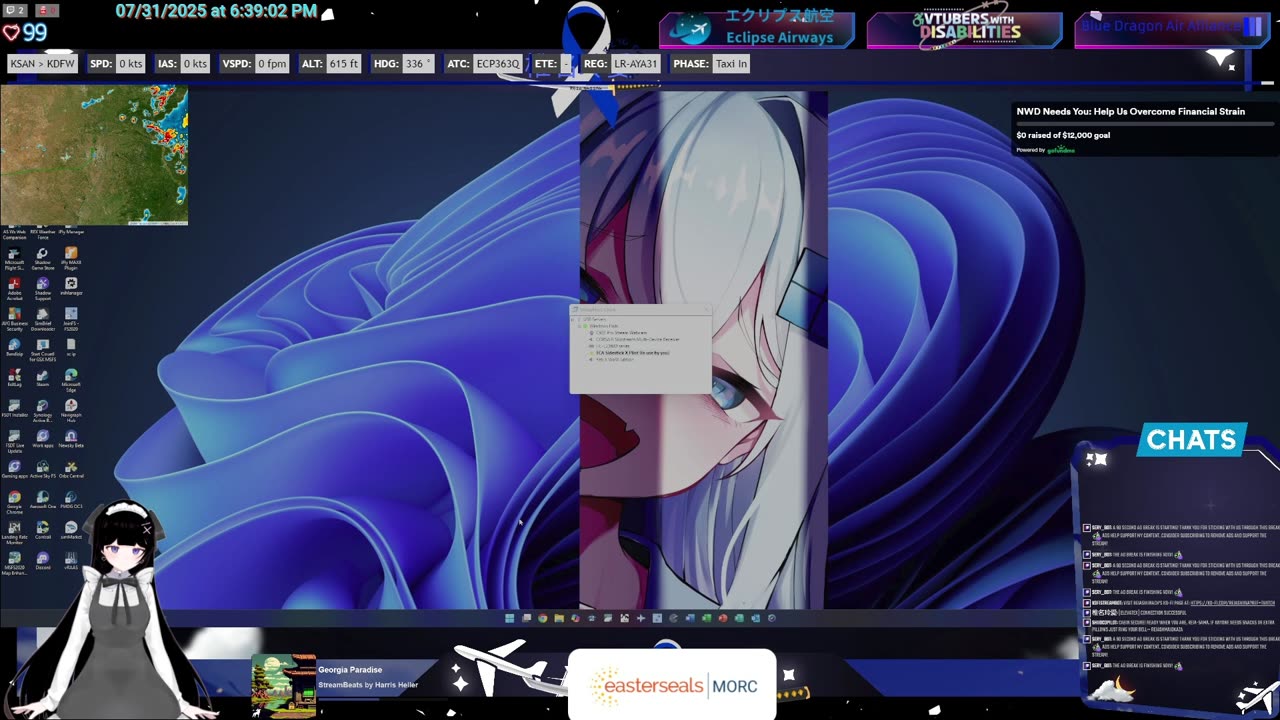
Task: Collapse the hub node under USB Servers
Action: [x=579, y=326]
